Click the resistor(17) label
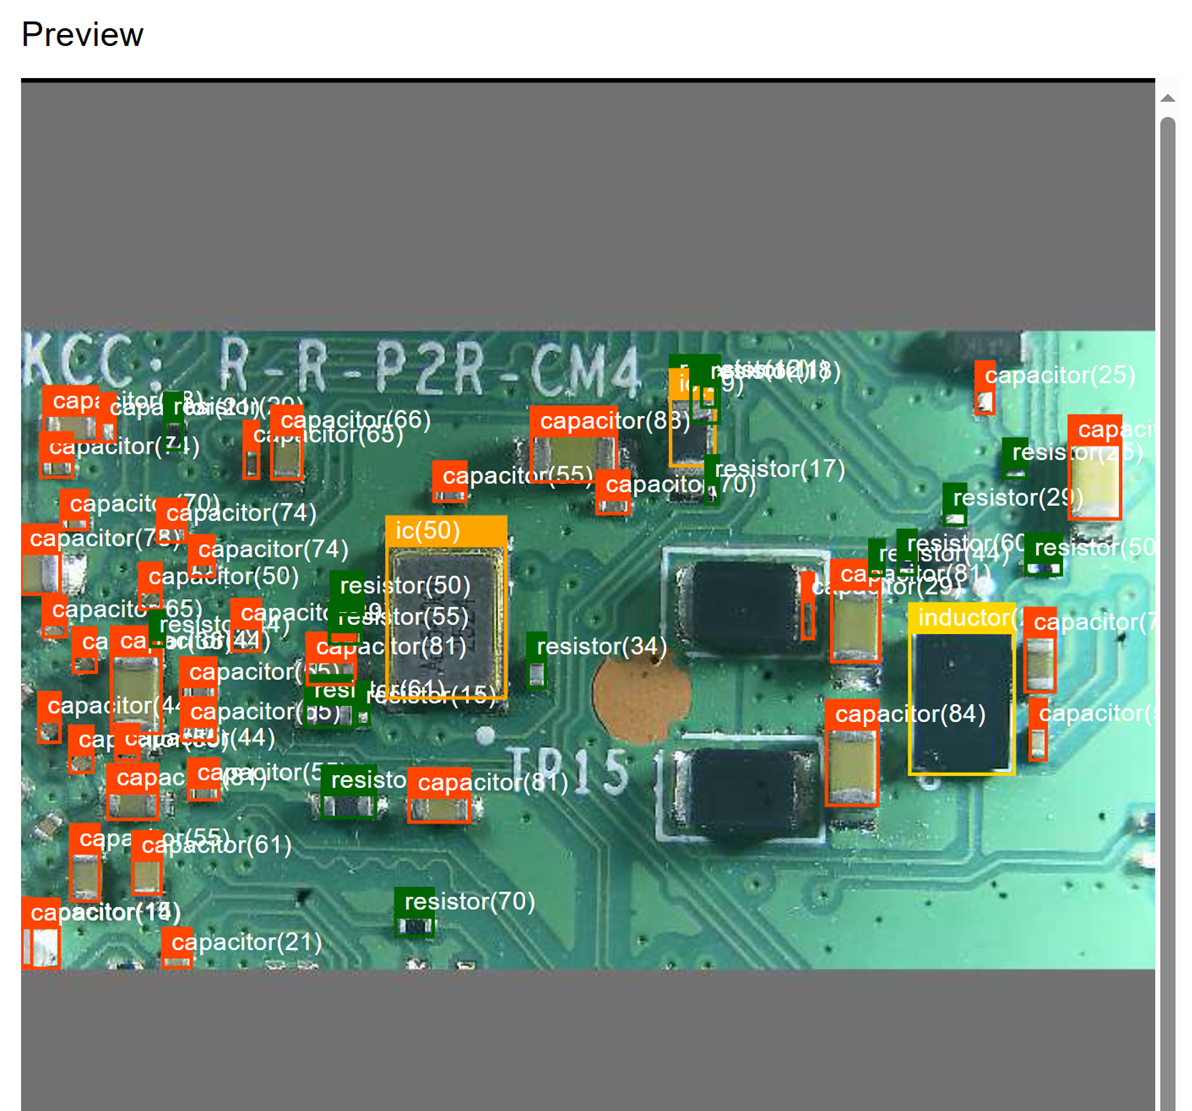The image size is (1192, 1111). coord(779,469)
